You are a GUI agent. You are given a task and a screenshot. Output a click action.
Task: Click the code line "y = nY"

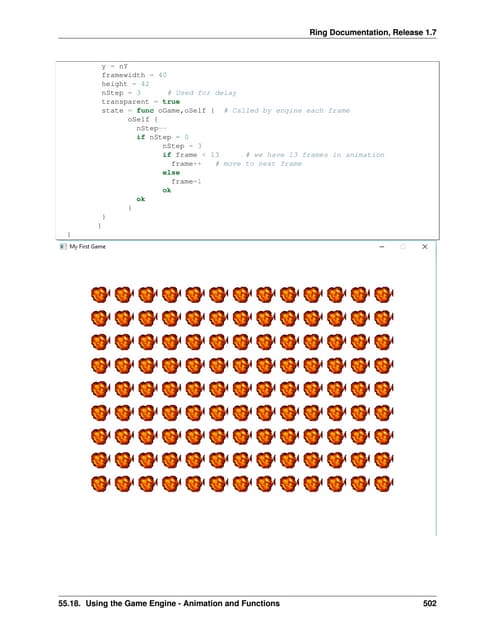pos(115,66)
